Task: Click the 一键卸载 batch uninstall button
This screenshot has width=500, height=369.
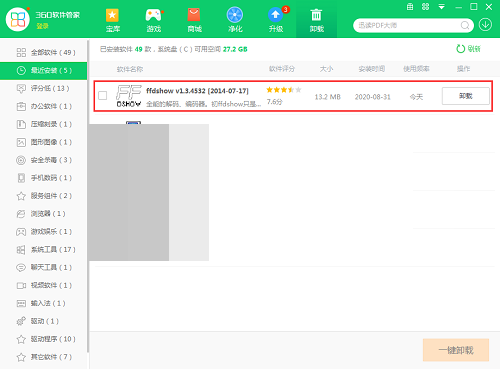Action: coord(456,350)
